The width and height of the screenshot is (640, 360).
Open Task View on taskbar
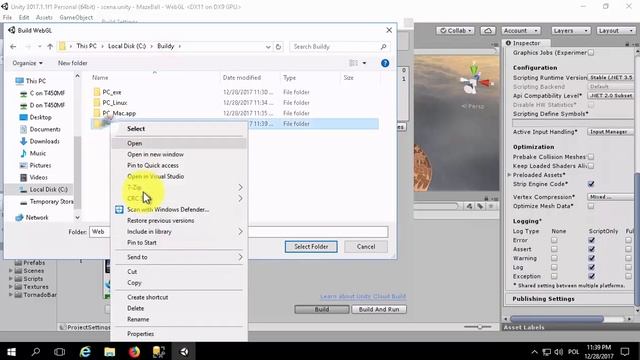[x=60, y=351]
